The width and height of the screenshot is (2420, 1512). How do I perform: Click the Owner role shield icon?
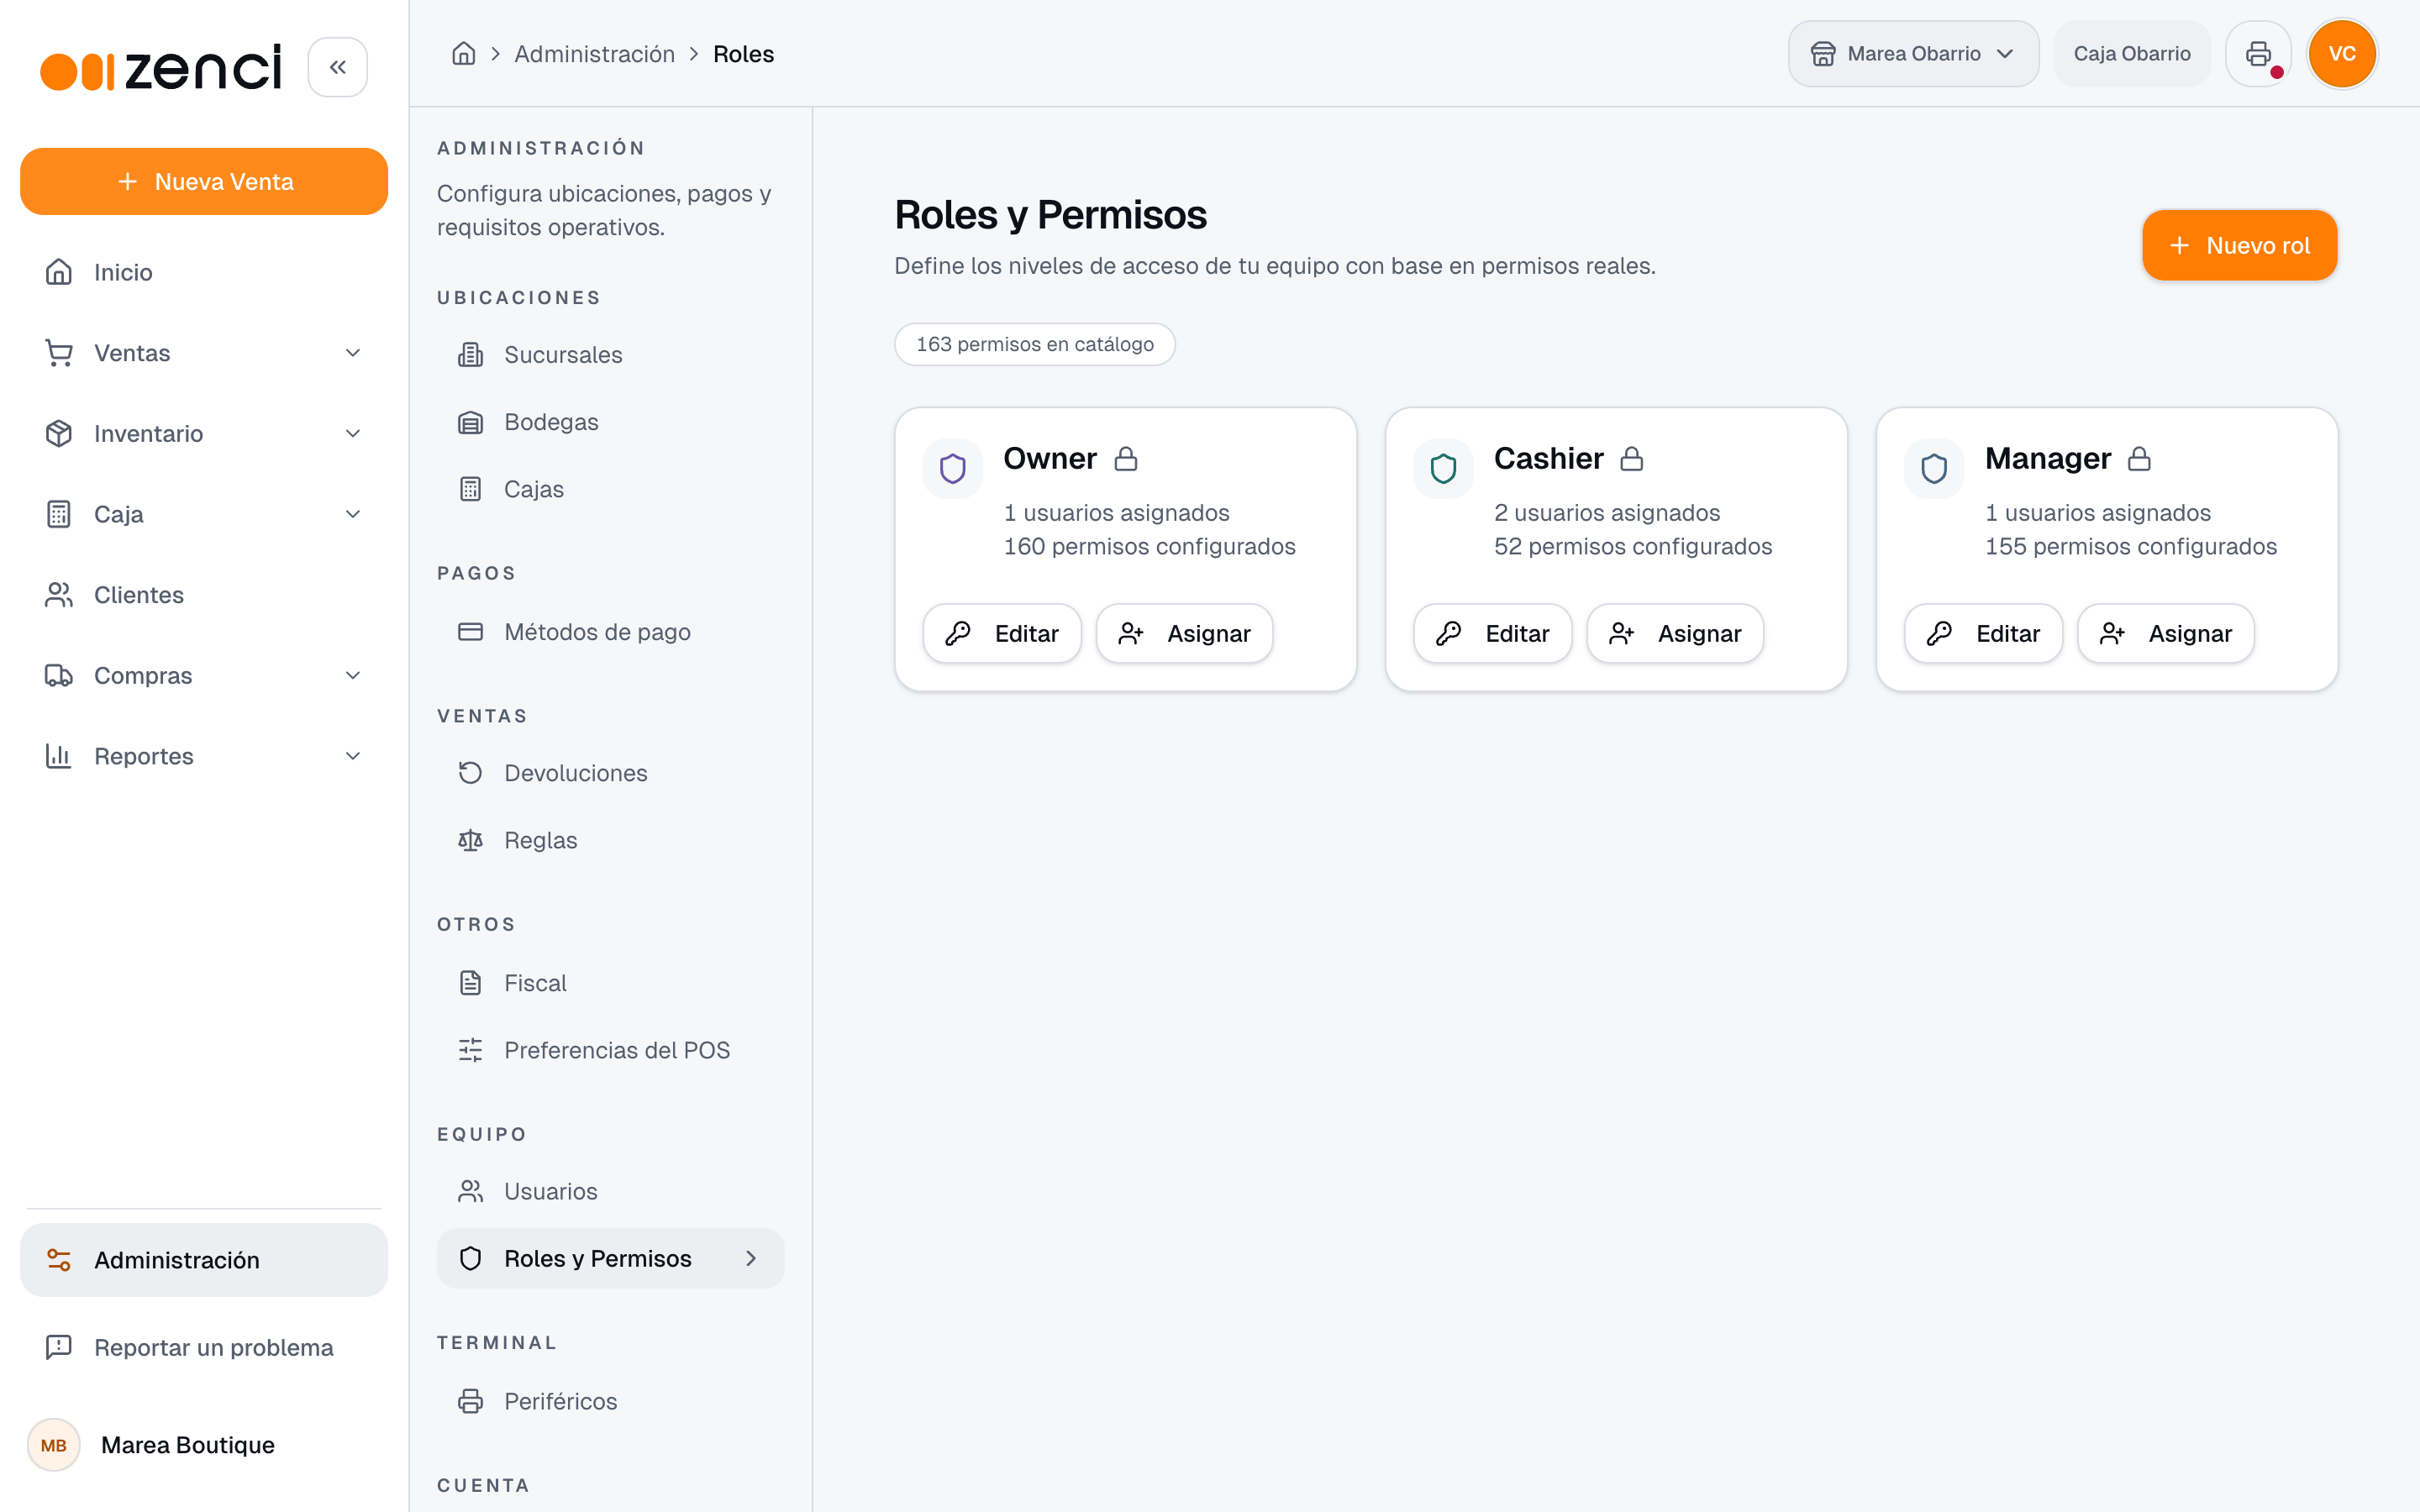click(952, 468)
